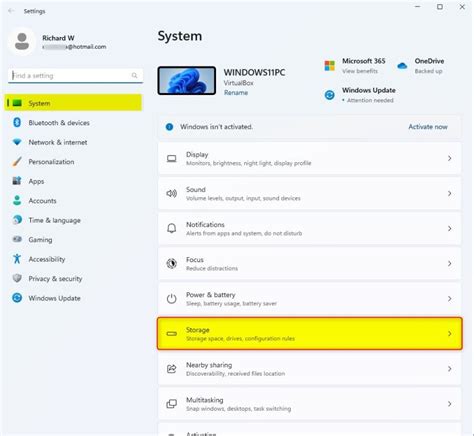474x436 pixels.
Task: Expand the Notifications row chevron
Action: (x=450, y=228)
